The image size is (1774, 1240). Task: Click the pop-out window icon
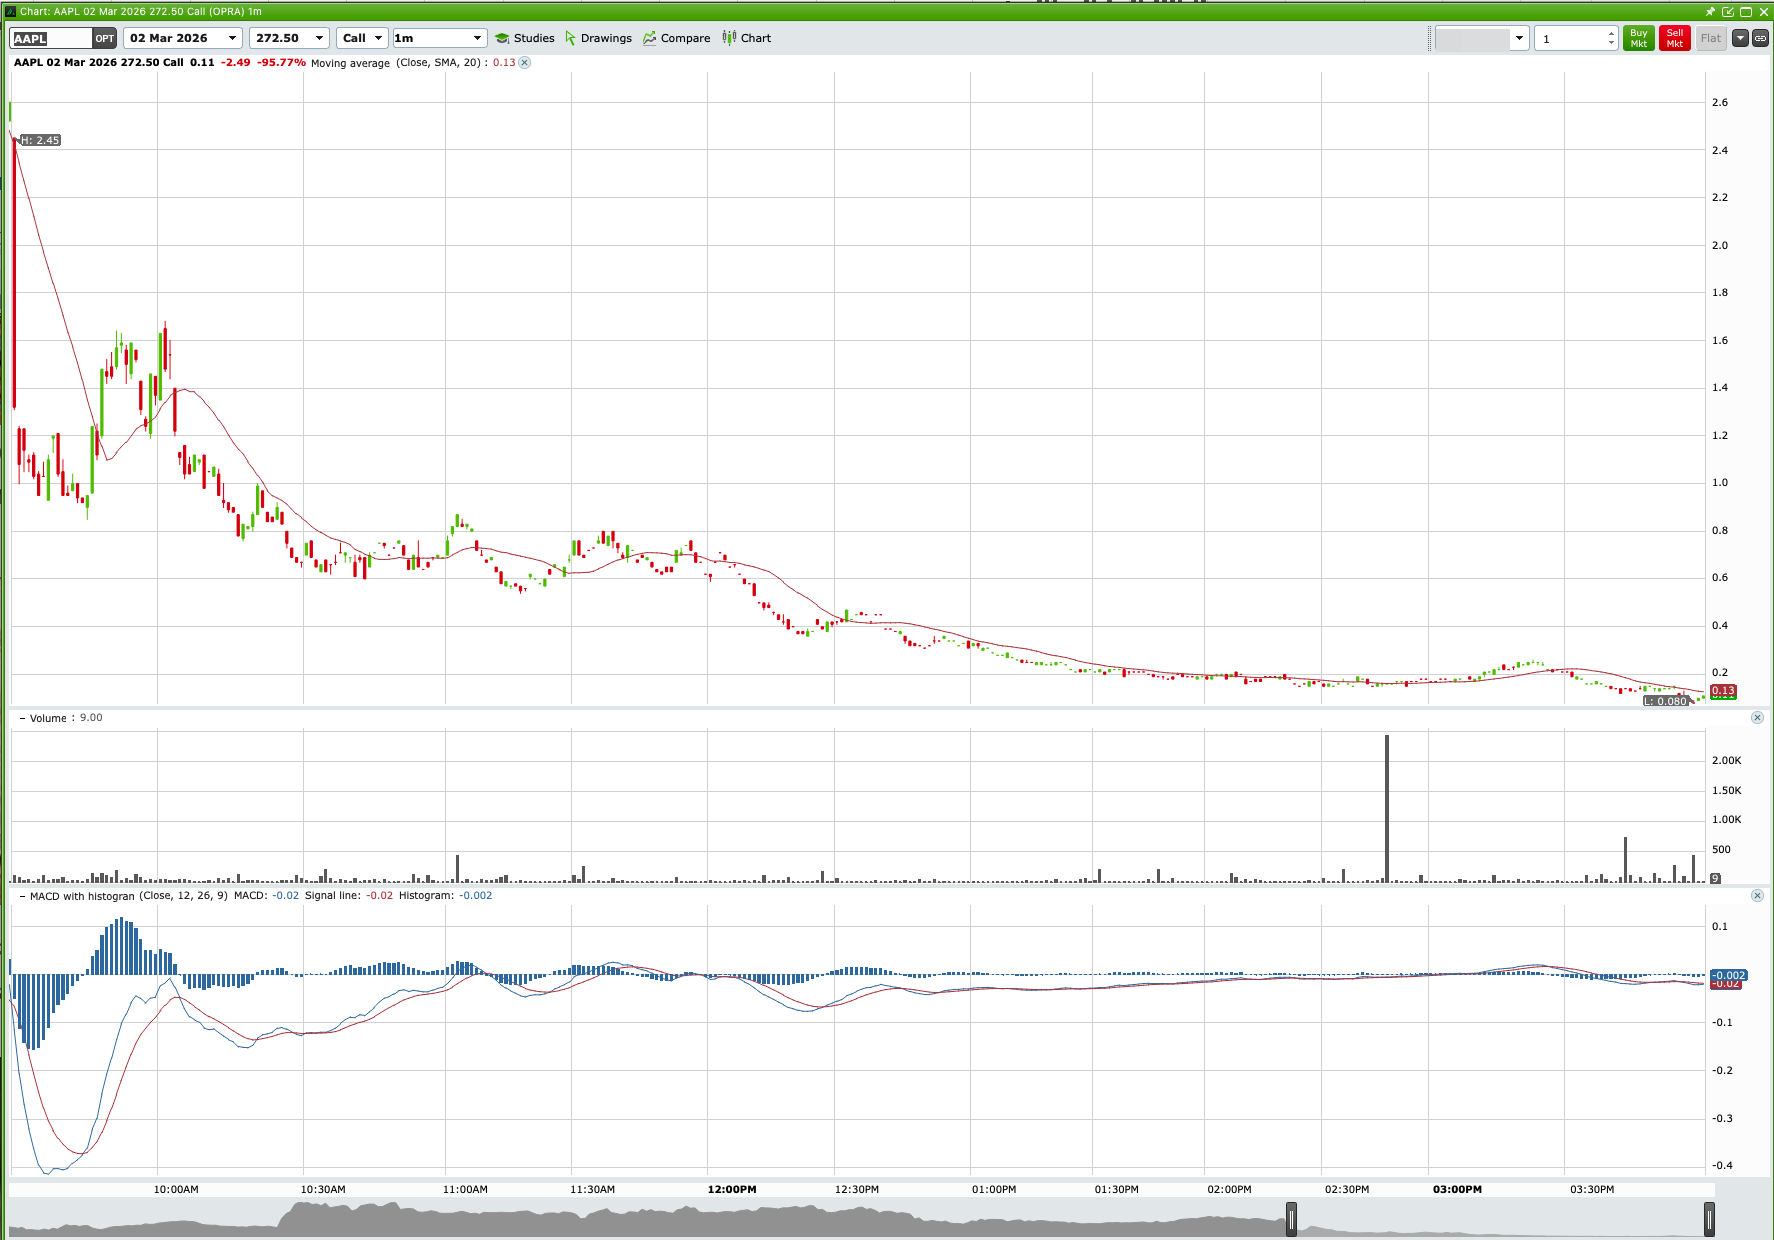click(1728, 11)
